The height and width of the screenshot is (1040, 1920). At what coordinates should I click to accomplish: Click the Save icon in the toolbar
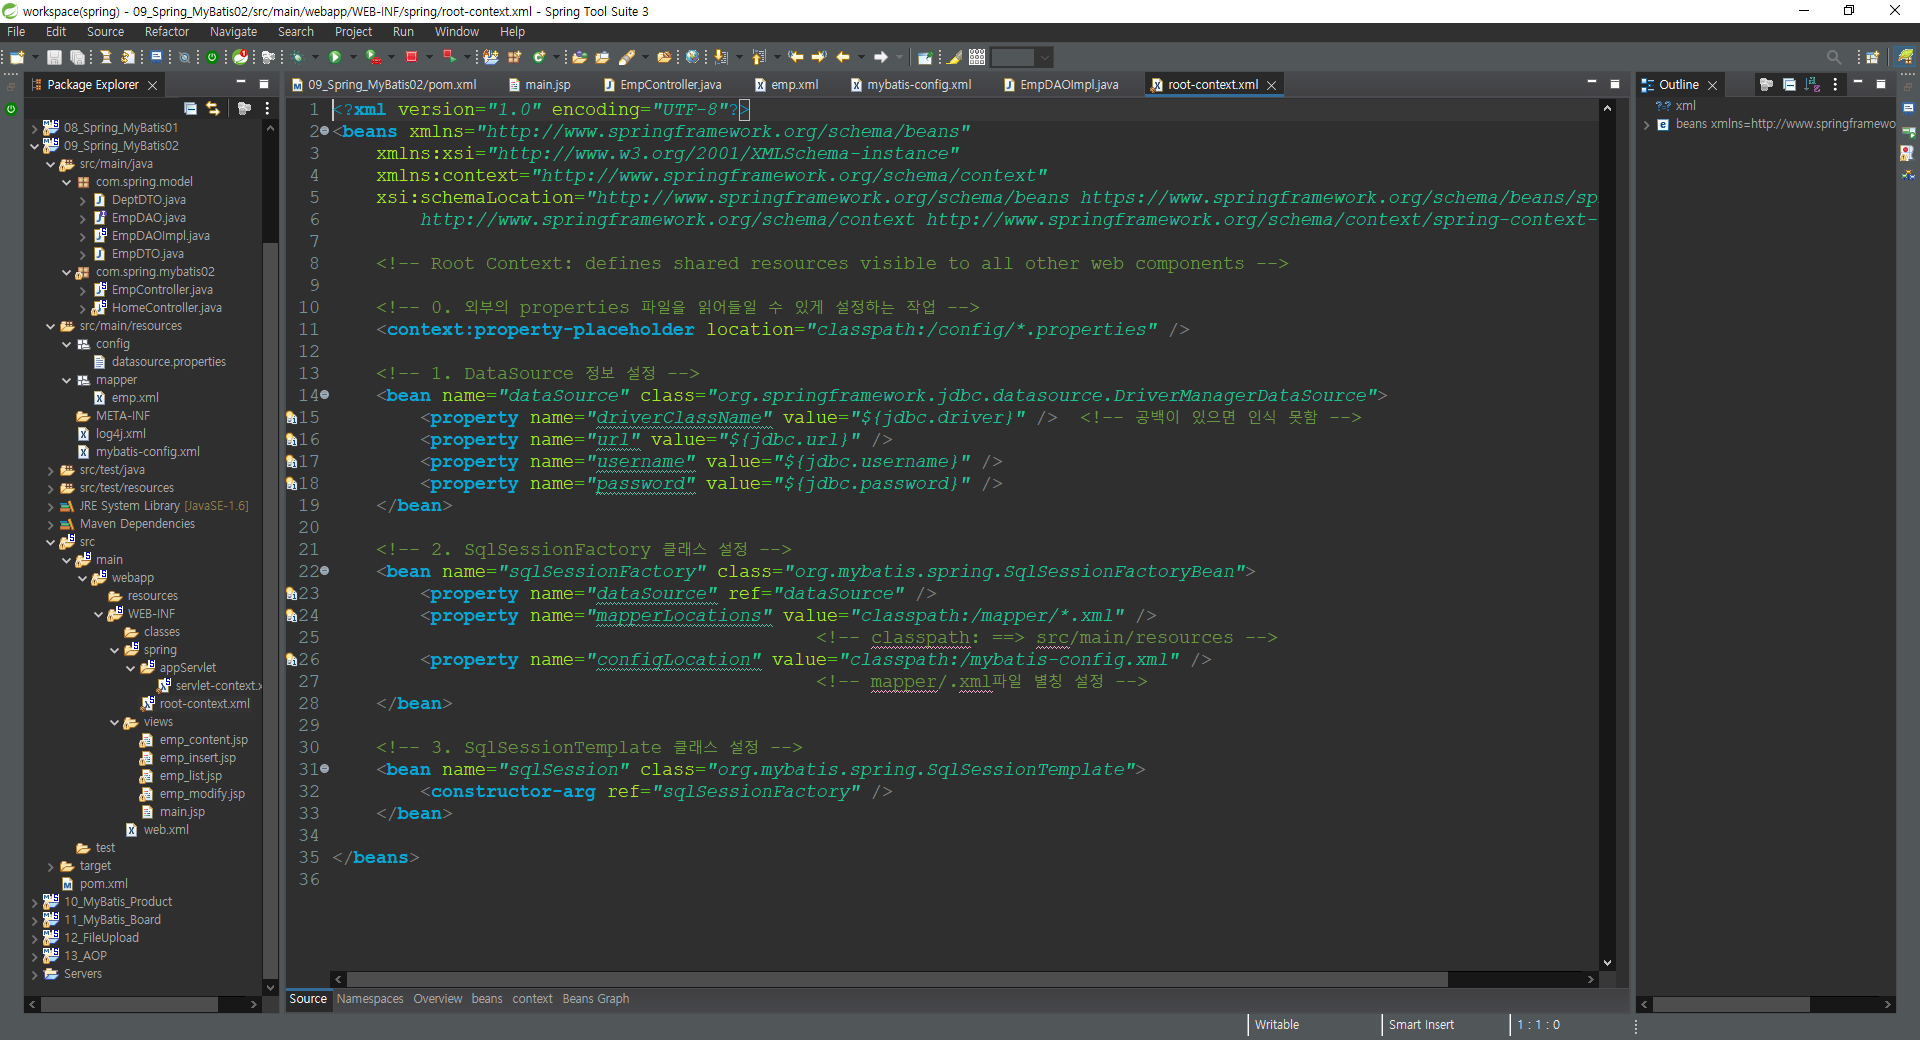pos(55,57)
